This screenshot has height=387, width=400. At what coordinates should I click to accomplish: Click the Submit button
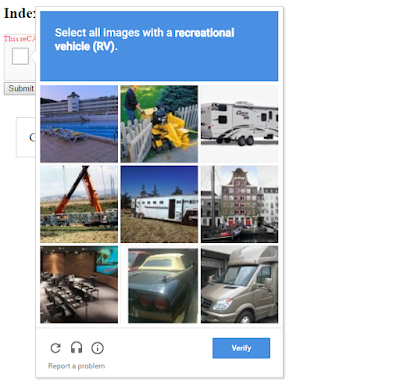tap(20, 89)
